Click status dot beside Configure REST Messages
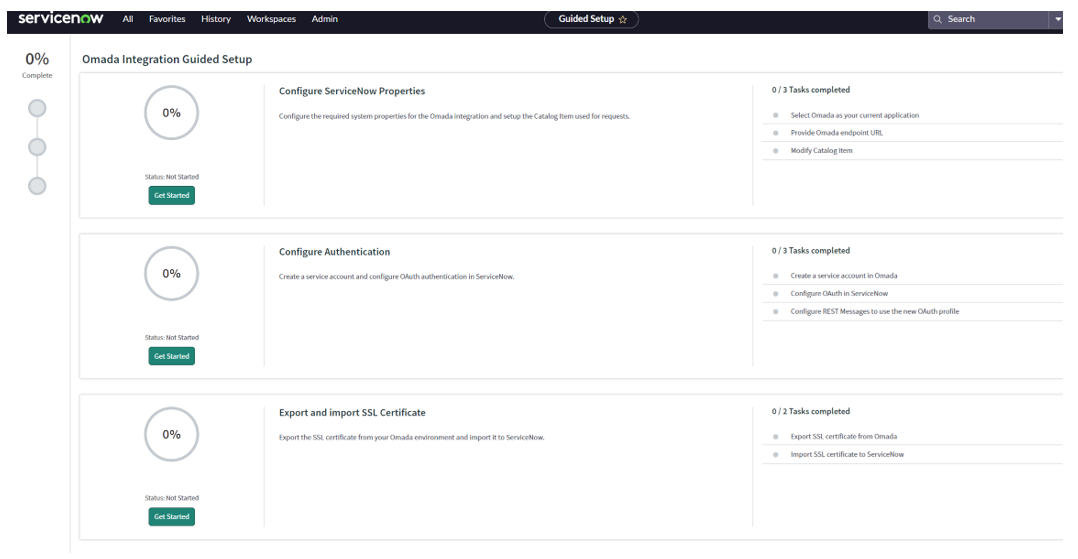The width and height of the screenshot is (1078, 559). (776, 311)
